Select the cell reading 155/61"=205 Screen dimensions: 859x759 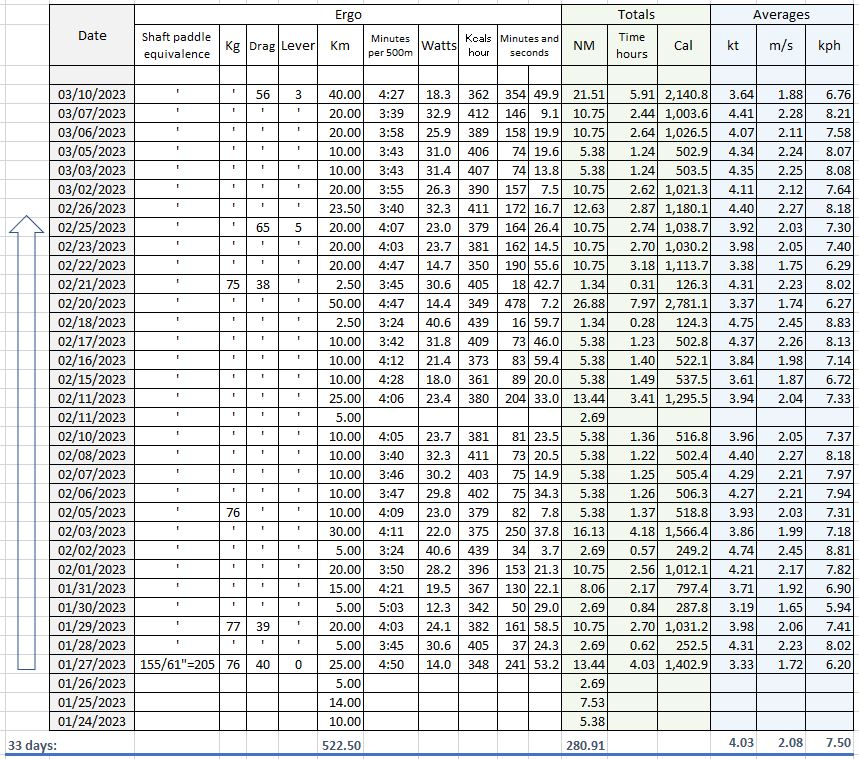tap(176, 664)
